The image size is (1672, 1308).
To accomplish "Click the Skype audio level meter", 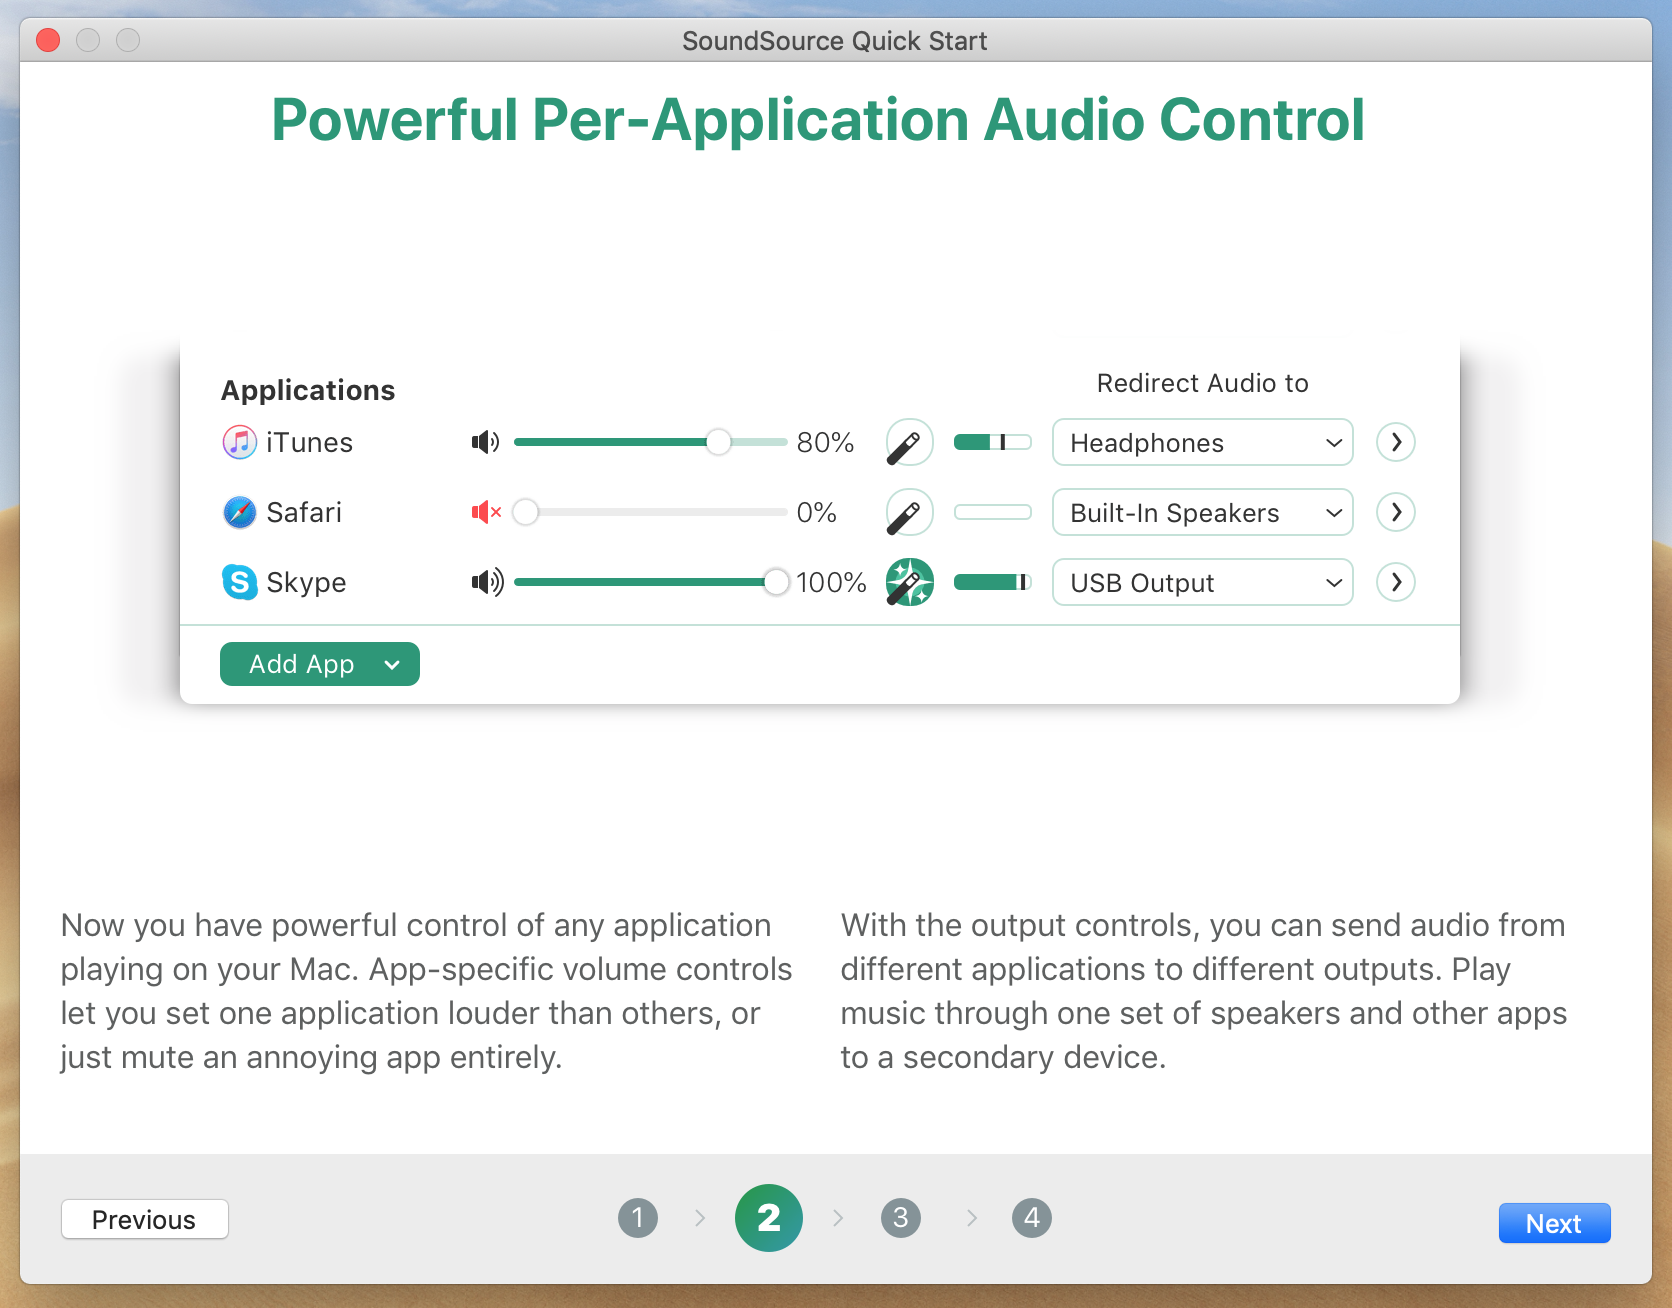I will [x=993, y=582].
